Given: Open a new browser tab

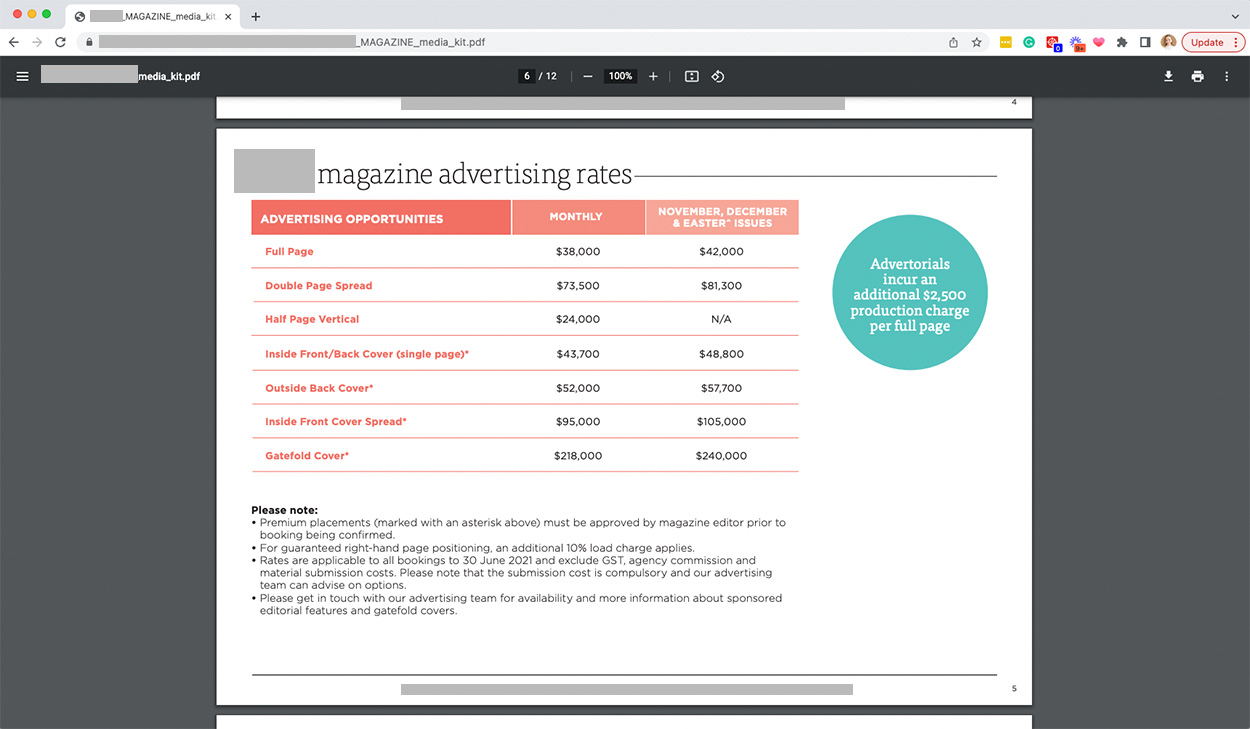Looking at the screenshot, I should pos(256,16).
